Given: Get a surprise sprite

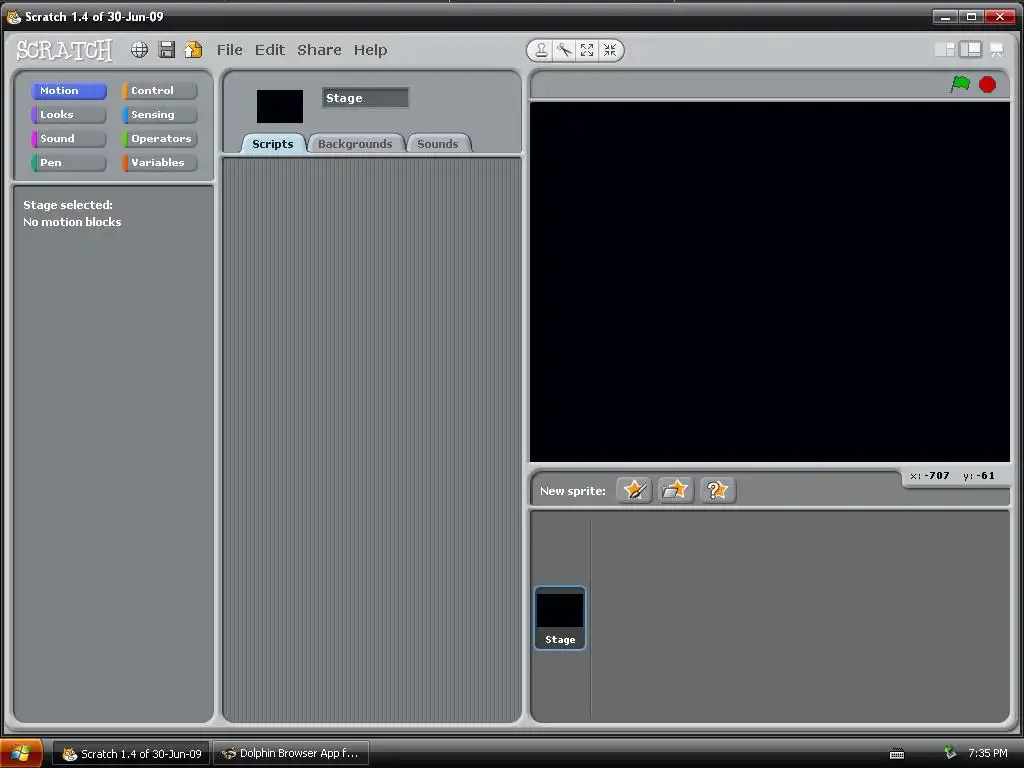Looking at the screenshot, I should (x=717, y=490).
